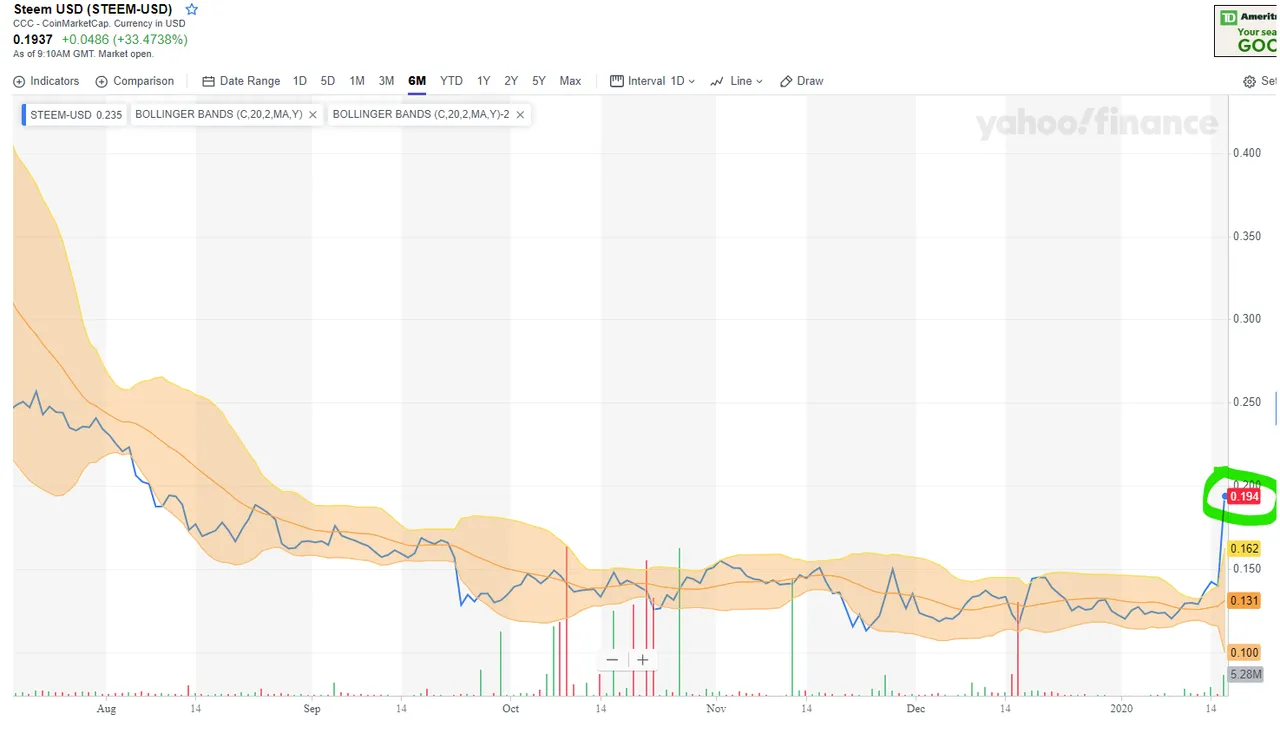This screenshot has height=732, width=1280.
Task: Open the Date Range picker
Action: click(241, 81)
